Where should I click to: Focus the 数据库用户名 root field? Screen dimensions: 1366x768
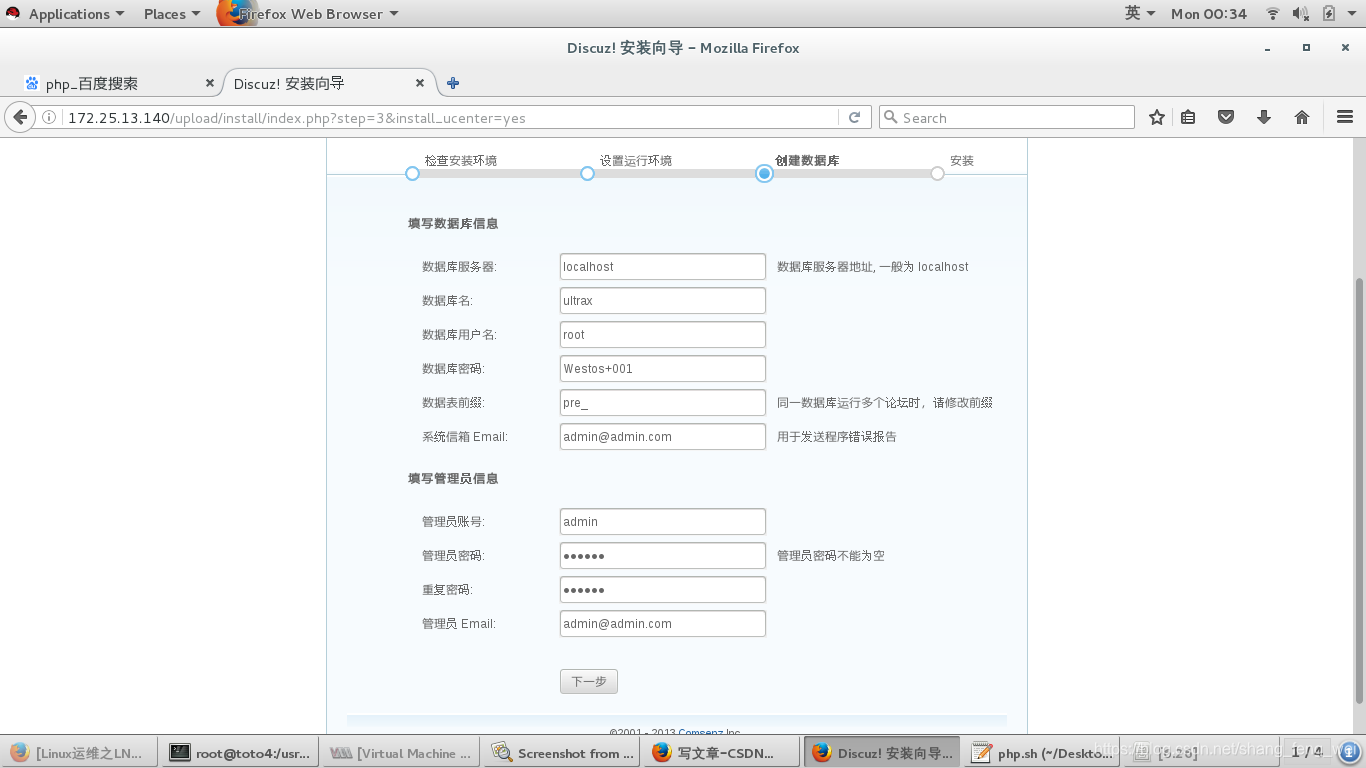[x=663, y=335]
